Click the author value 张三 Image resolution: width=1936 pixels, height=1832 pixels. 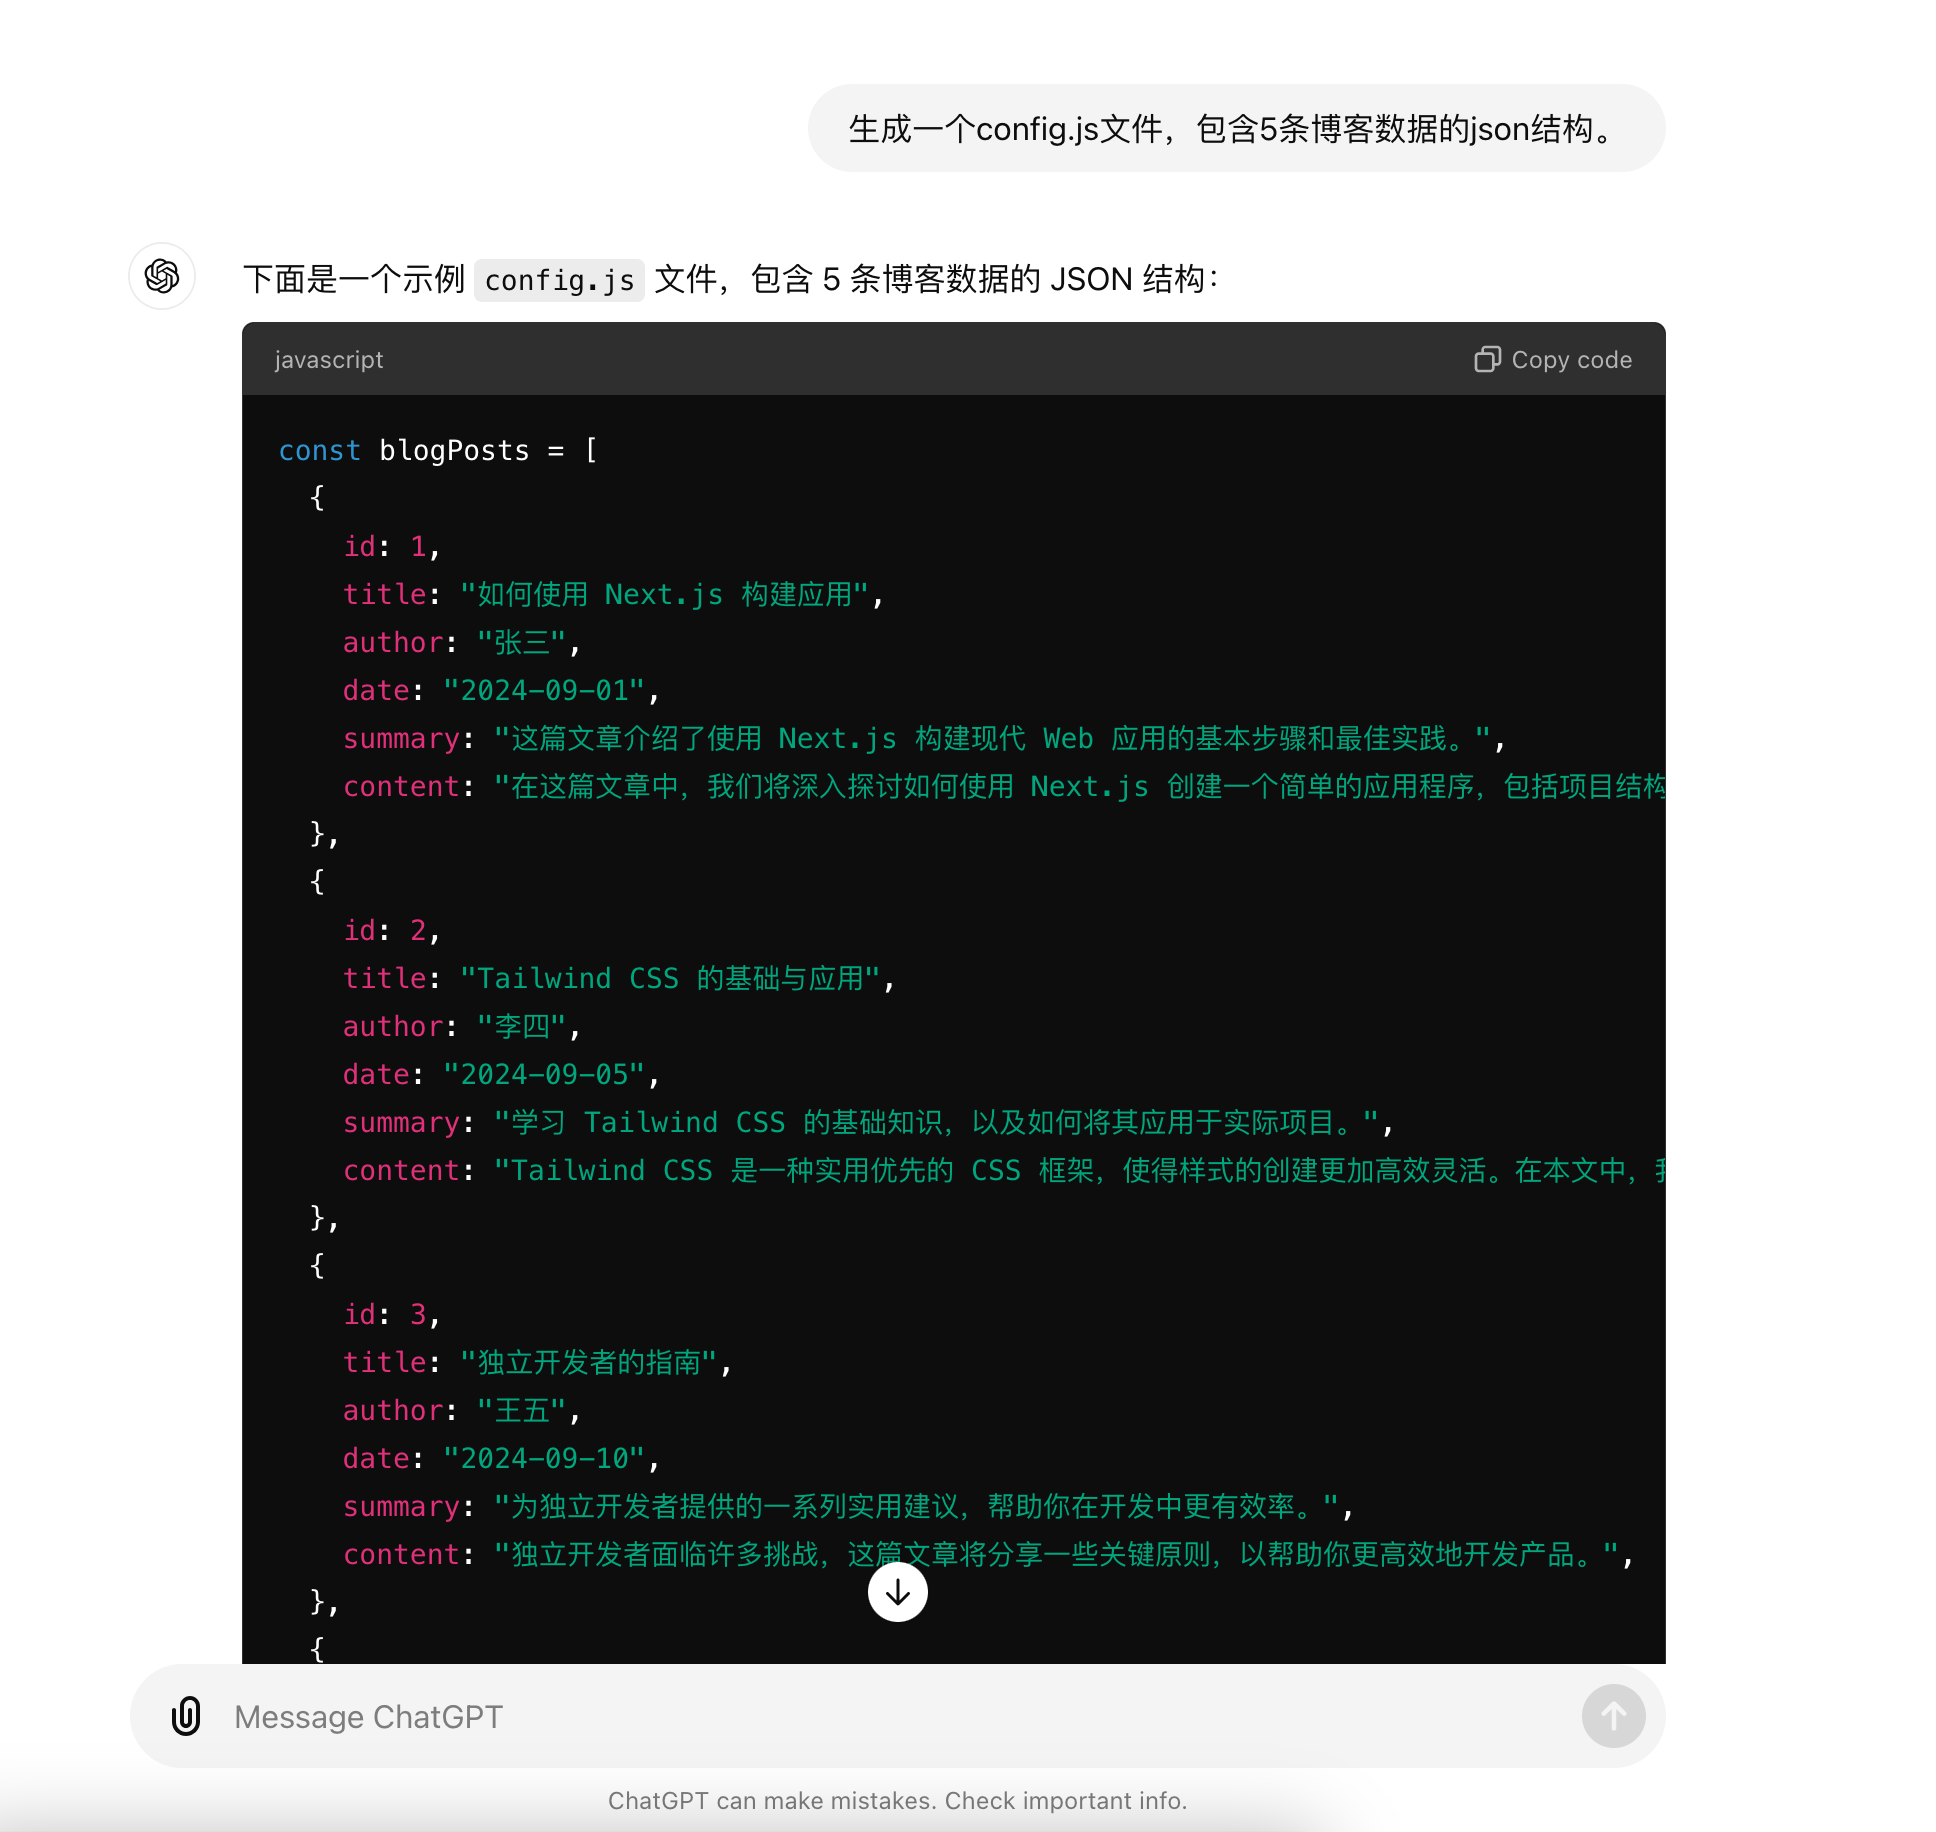[x=522, y=643]
